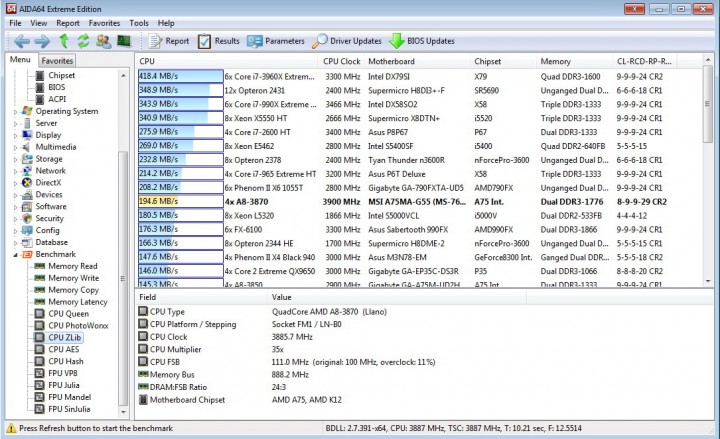Check for BIOS Updates

pyautogui.click(x=422, y=41)
